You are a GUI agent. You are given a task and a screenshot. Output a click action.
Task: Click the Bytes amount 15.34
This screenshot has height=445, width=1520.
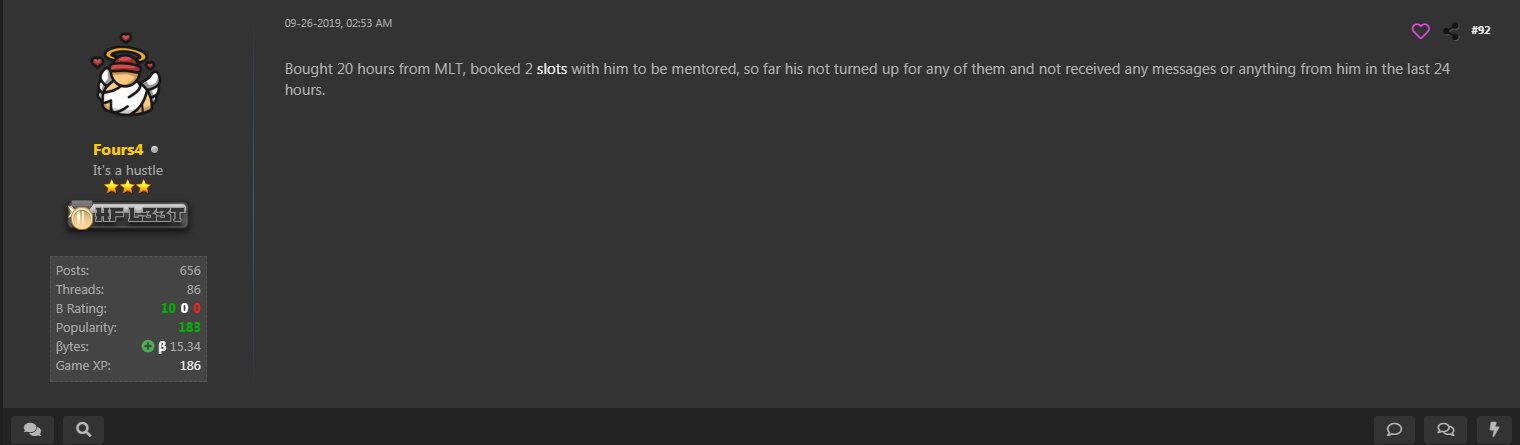(185, 346)
